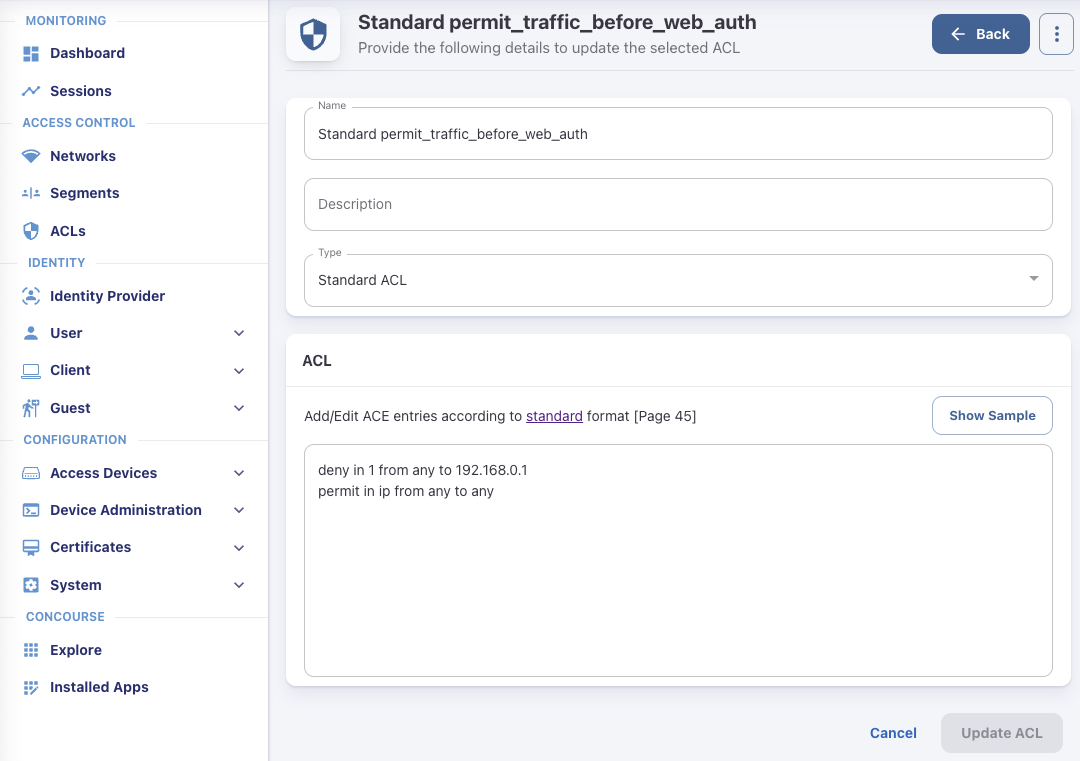Click the Show Sample button
Screen dimensions: 1080x761
(x=991, y=416)
